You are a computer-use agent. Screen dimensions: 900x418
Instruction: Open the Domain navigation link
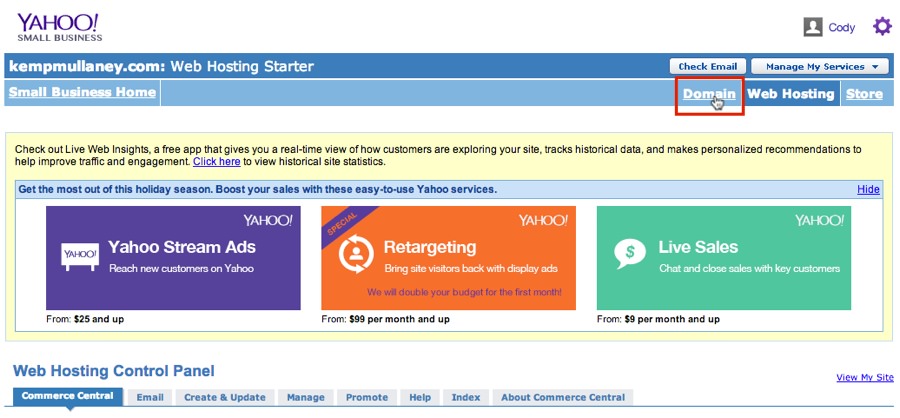709,94
